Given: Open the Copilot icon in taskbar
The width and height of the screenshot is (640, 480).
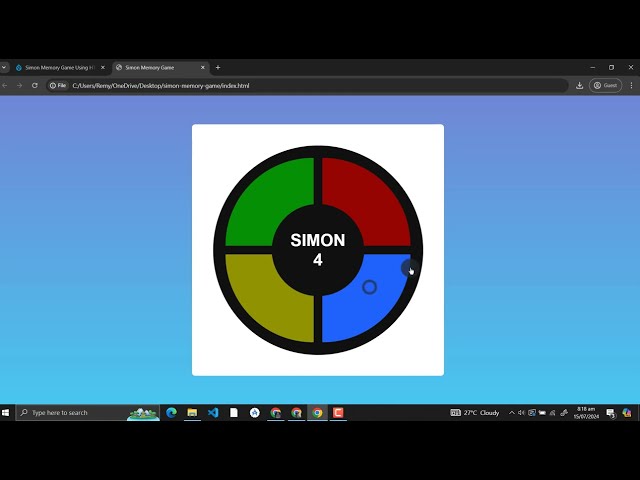Looking at the screenshot, I should pyautogui.click(x=627, y=413).
